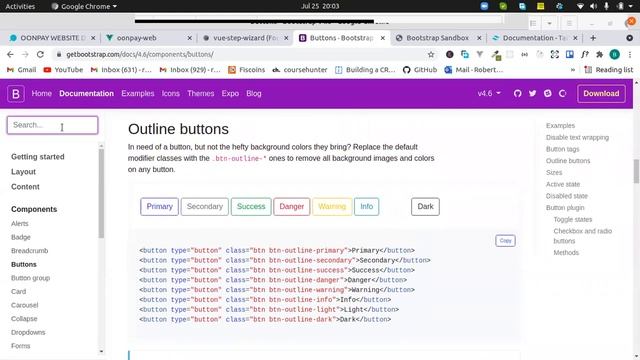The width and height of the screenshot is (640, 360).
Task: Switch to vue-step-wizard tab
Action: pyautogui.click(x=246, y=38)
